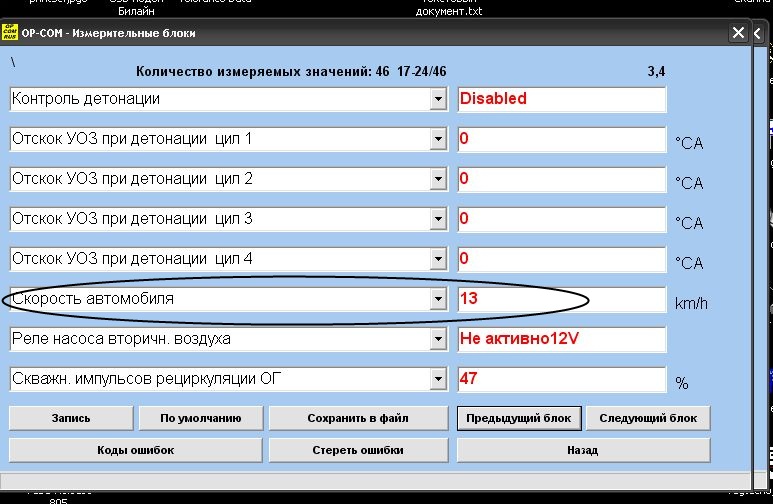Open Коды ошибок

pyautogui.click(x=136, y=450)
